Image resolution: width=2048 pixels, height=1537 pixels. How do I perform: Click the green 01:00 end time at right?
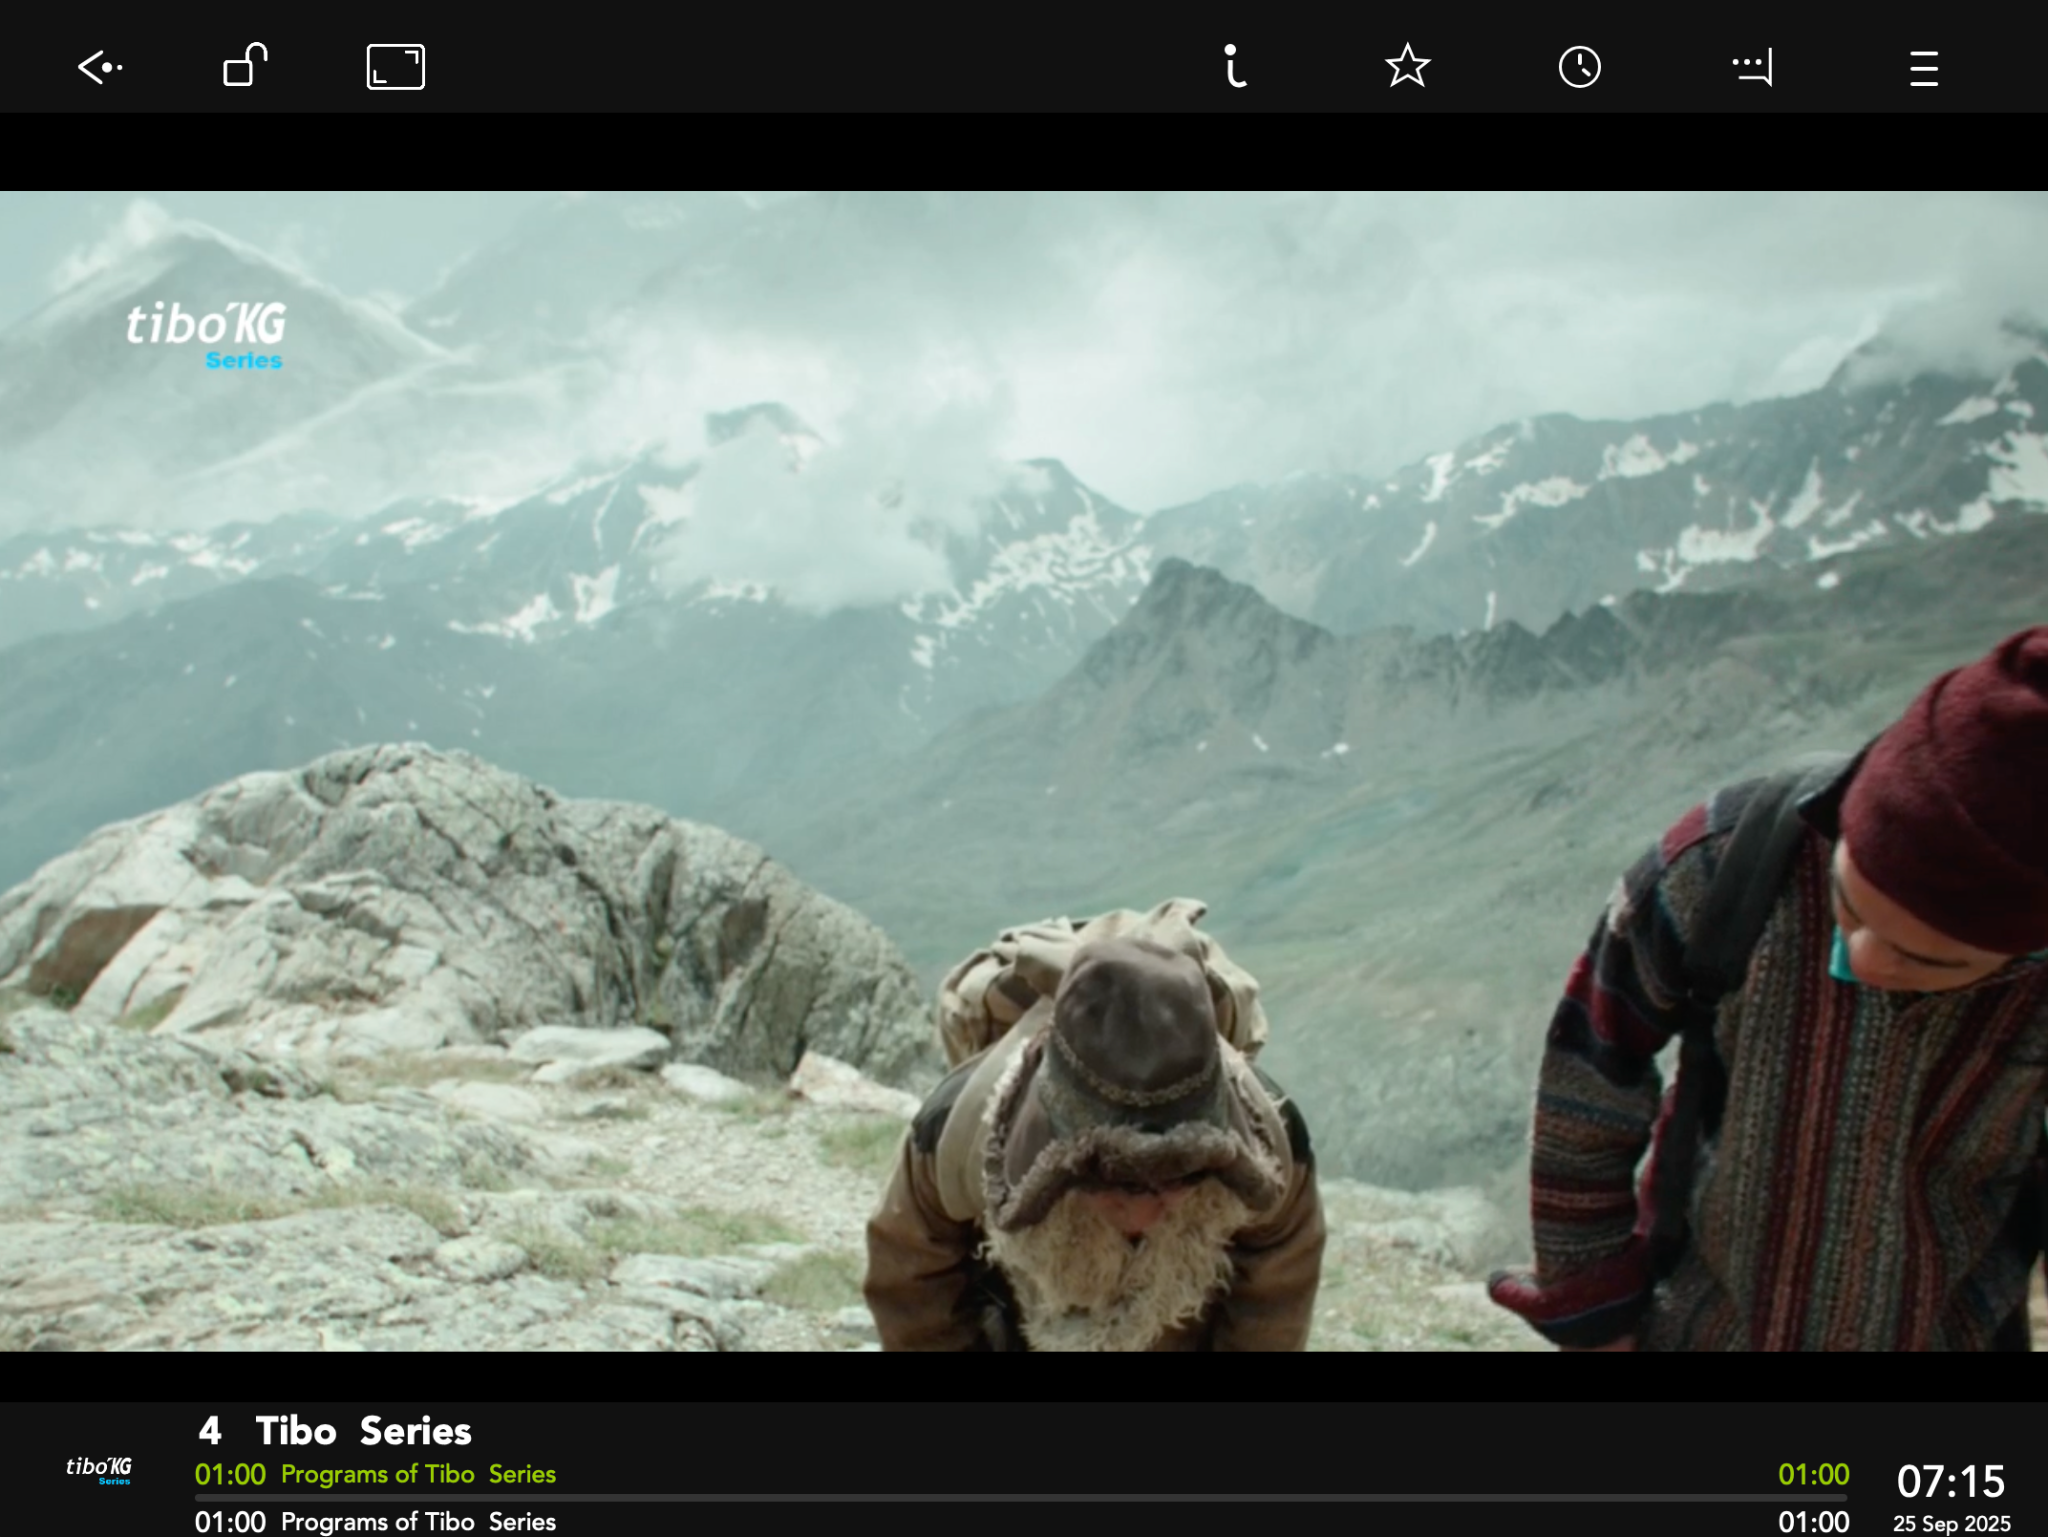click(1813, 1474)
